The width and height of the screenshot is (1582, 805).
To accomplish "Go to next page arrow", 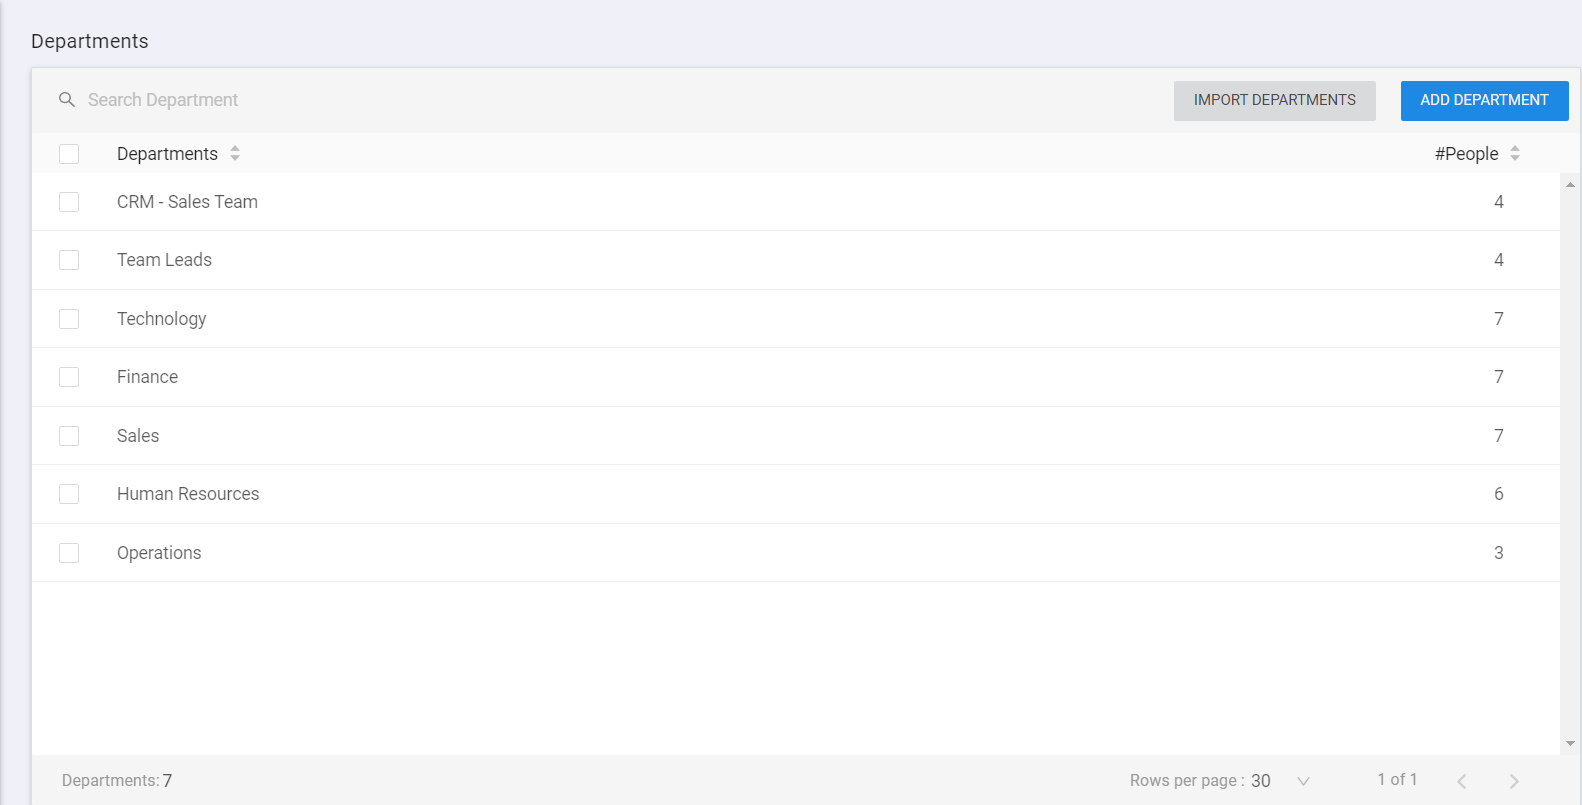I will pyautogui.click(x=1514, y=781).
